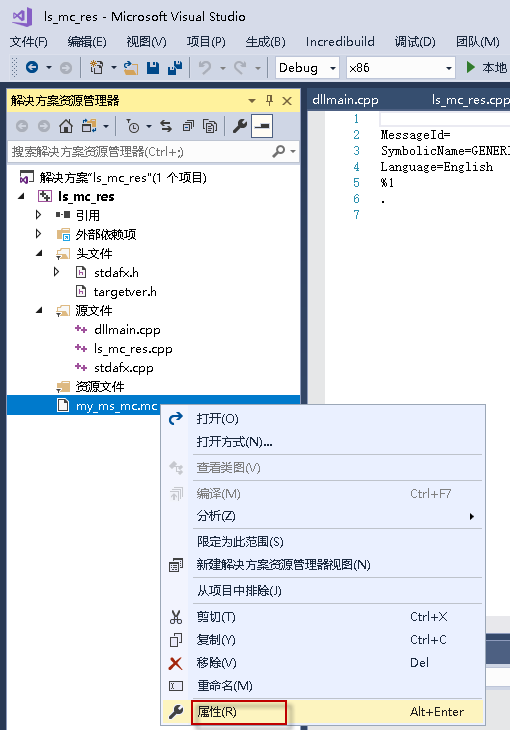Open the 文件(F) menu
This screenshot has height=730, width=510.
28,41
